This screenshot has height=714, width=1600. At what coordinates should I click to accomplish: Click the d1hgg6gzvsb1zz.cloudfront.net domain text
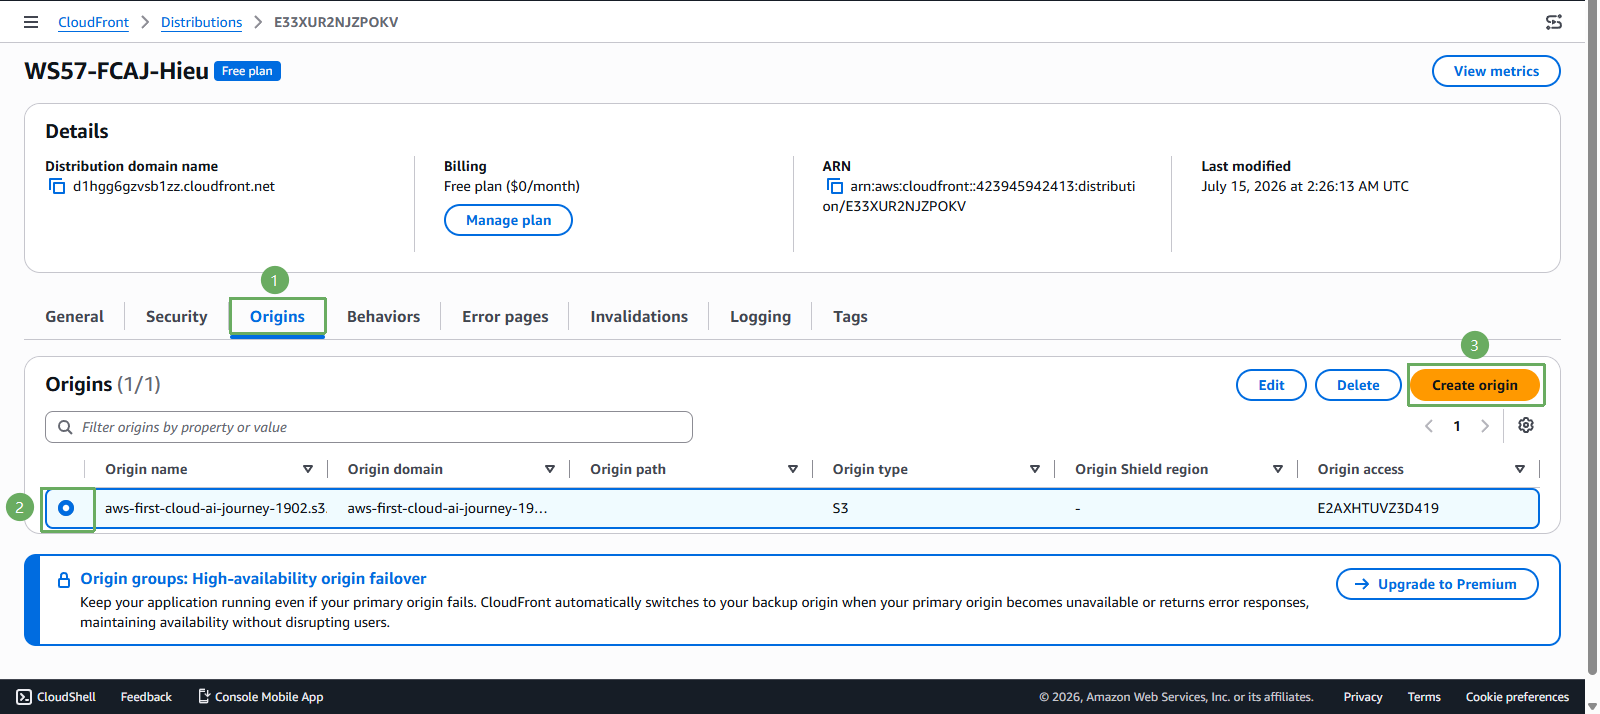click(x=174, y=186)
